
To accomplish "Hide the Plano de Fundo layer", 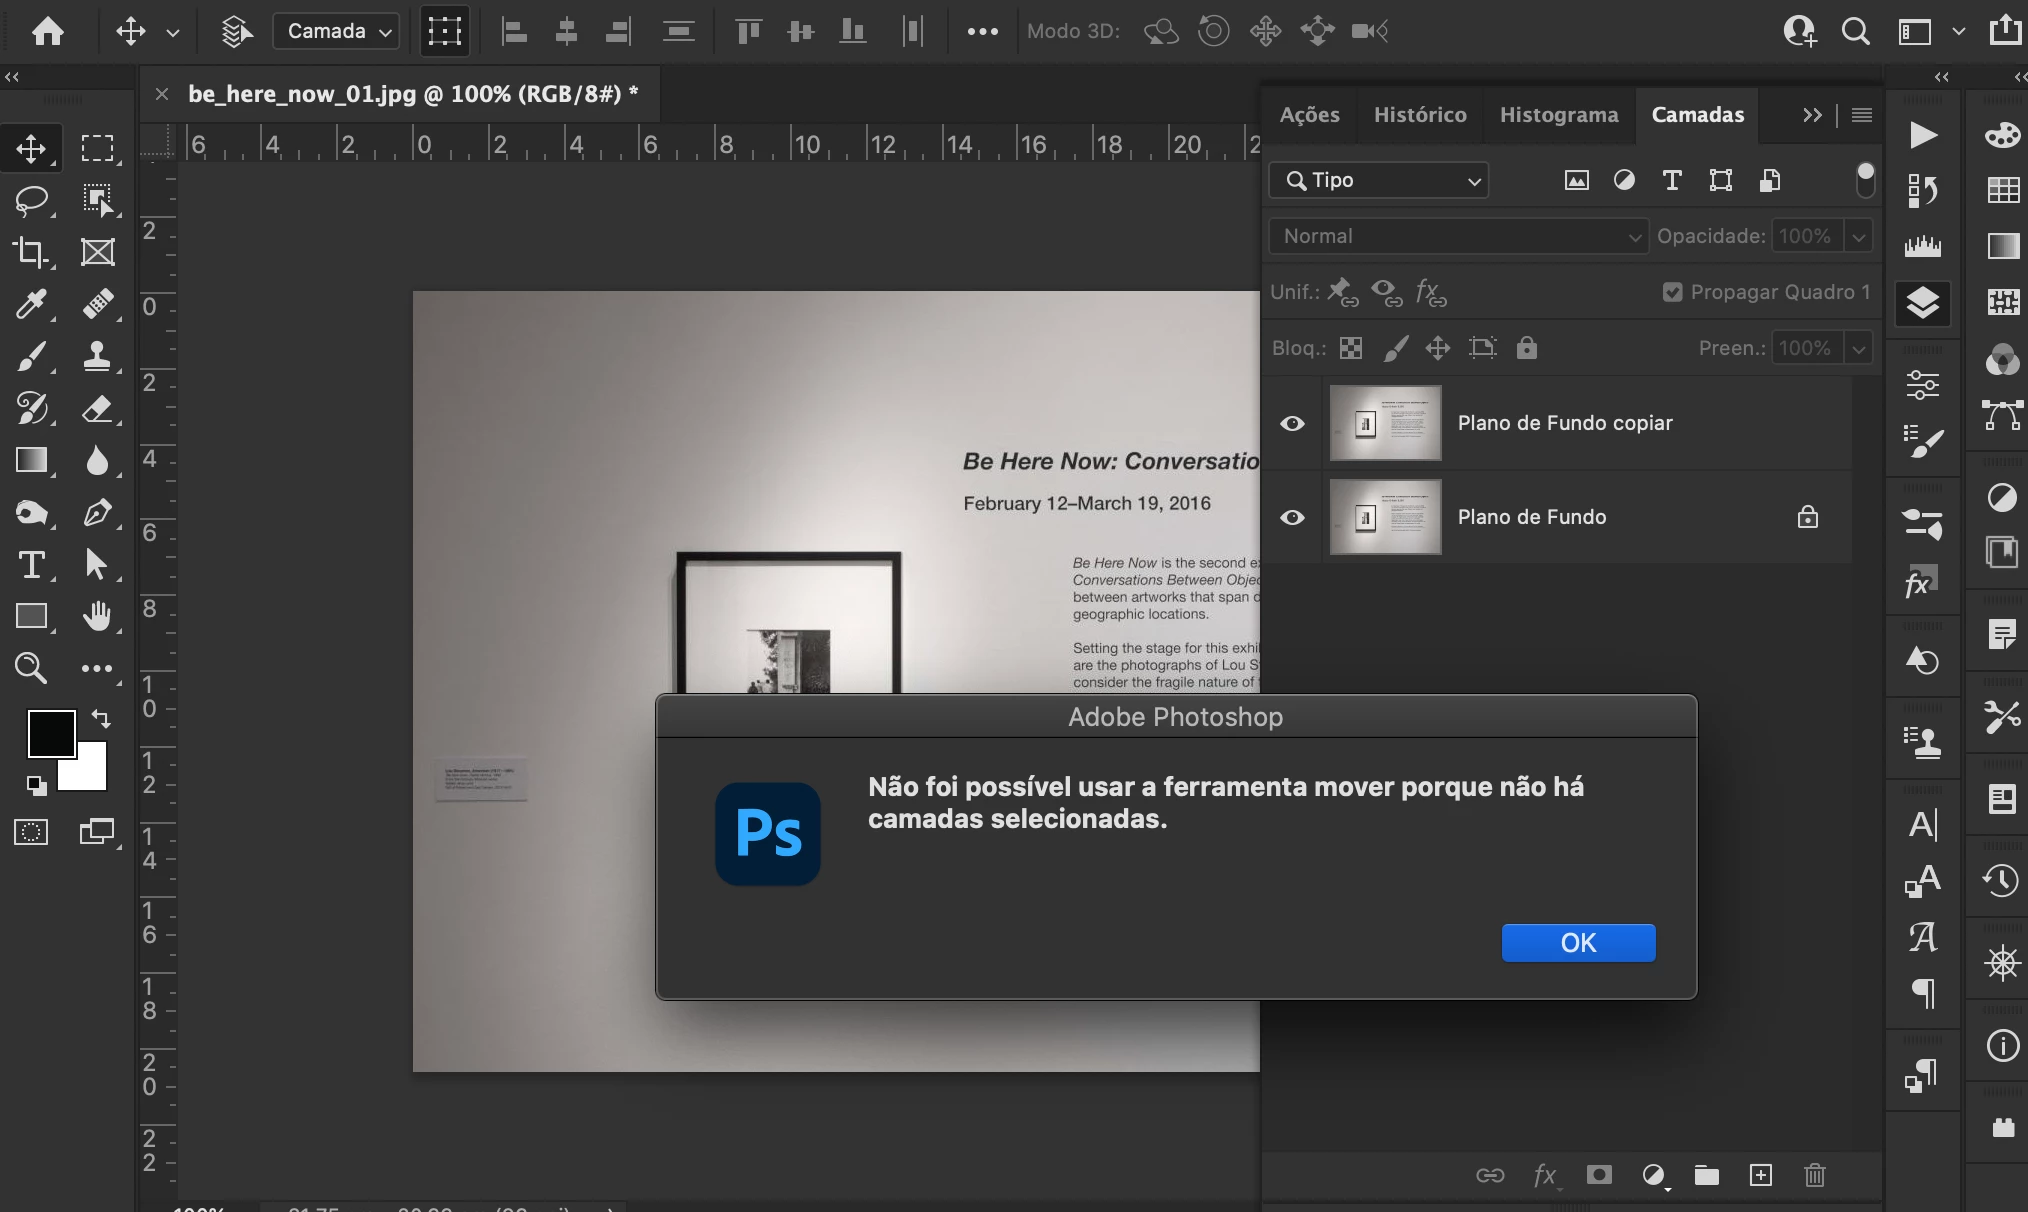I will 1292,517.
